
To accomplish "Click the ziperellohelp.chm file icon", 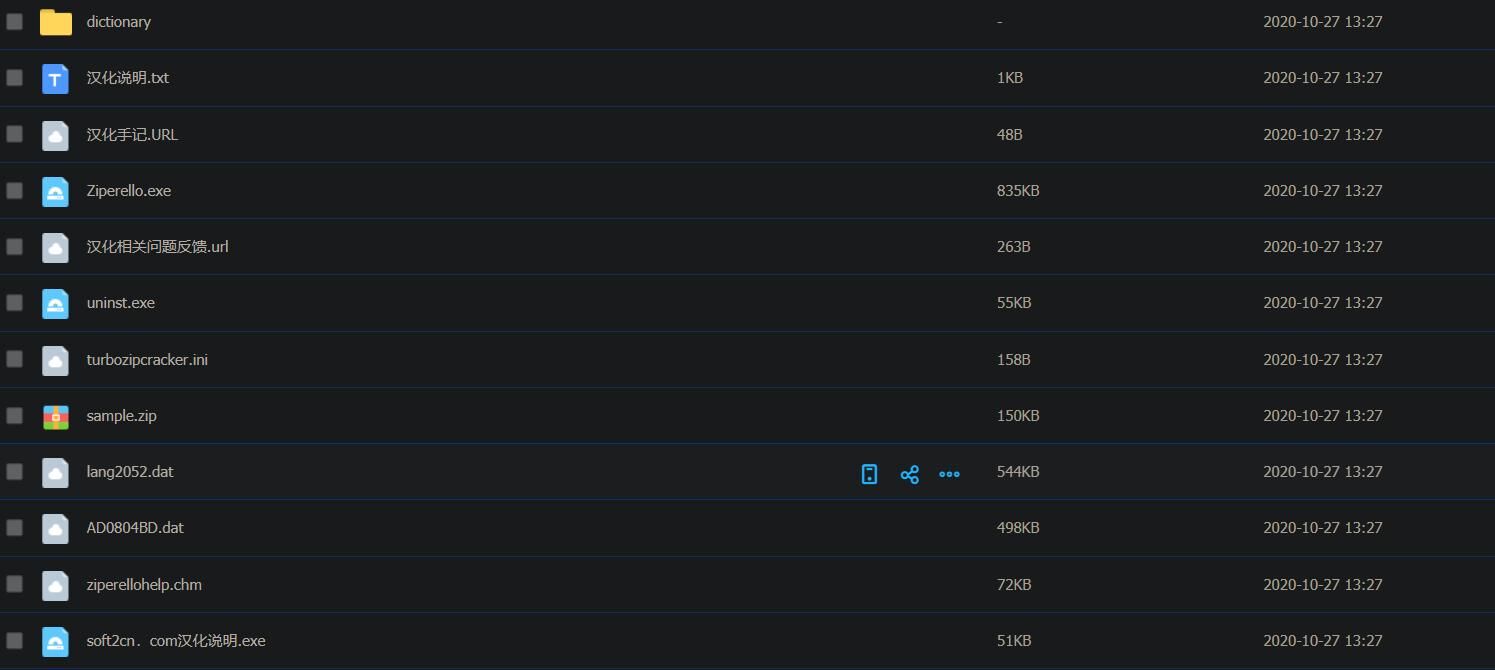I will coord(56,585).
